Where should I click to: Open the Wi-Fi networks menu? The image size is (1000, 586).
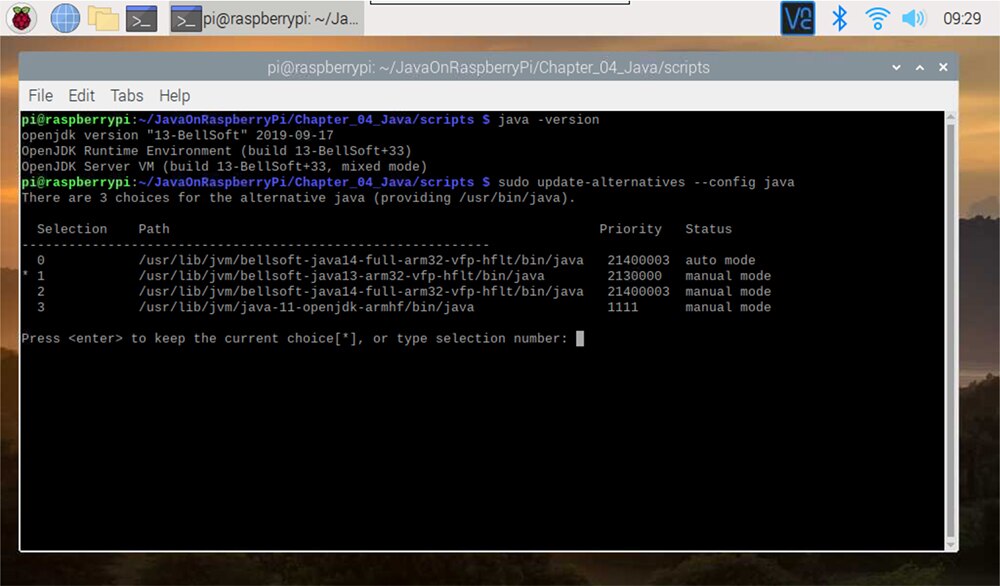coord(877,18)
